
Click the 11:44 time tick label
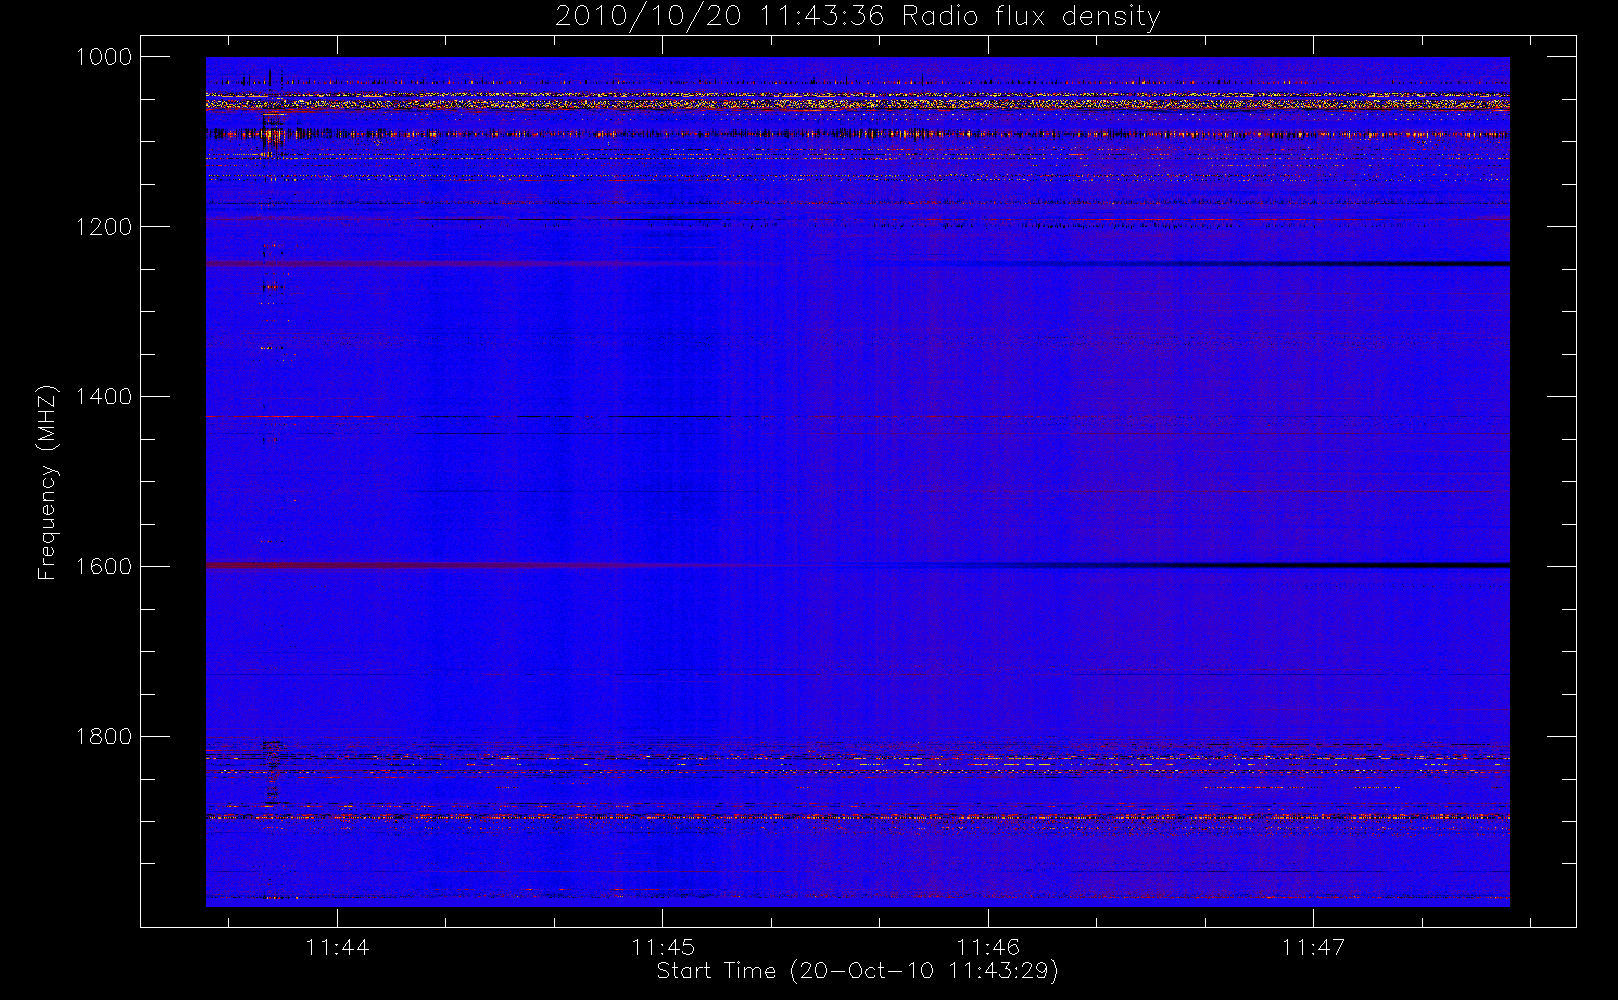pyautogui.click(x=337, y=947)
